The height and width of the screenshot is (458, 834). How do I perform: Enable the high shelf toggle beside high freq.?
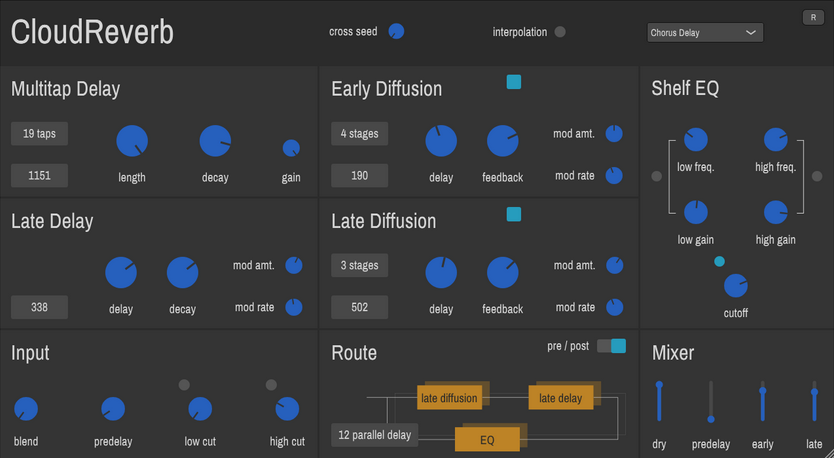click(817, 176)
